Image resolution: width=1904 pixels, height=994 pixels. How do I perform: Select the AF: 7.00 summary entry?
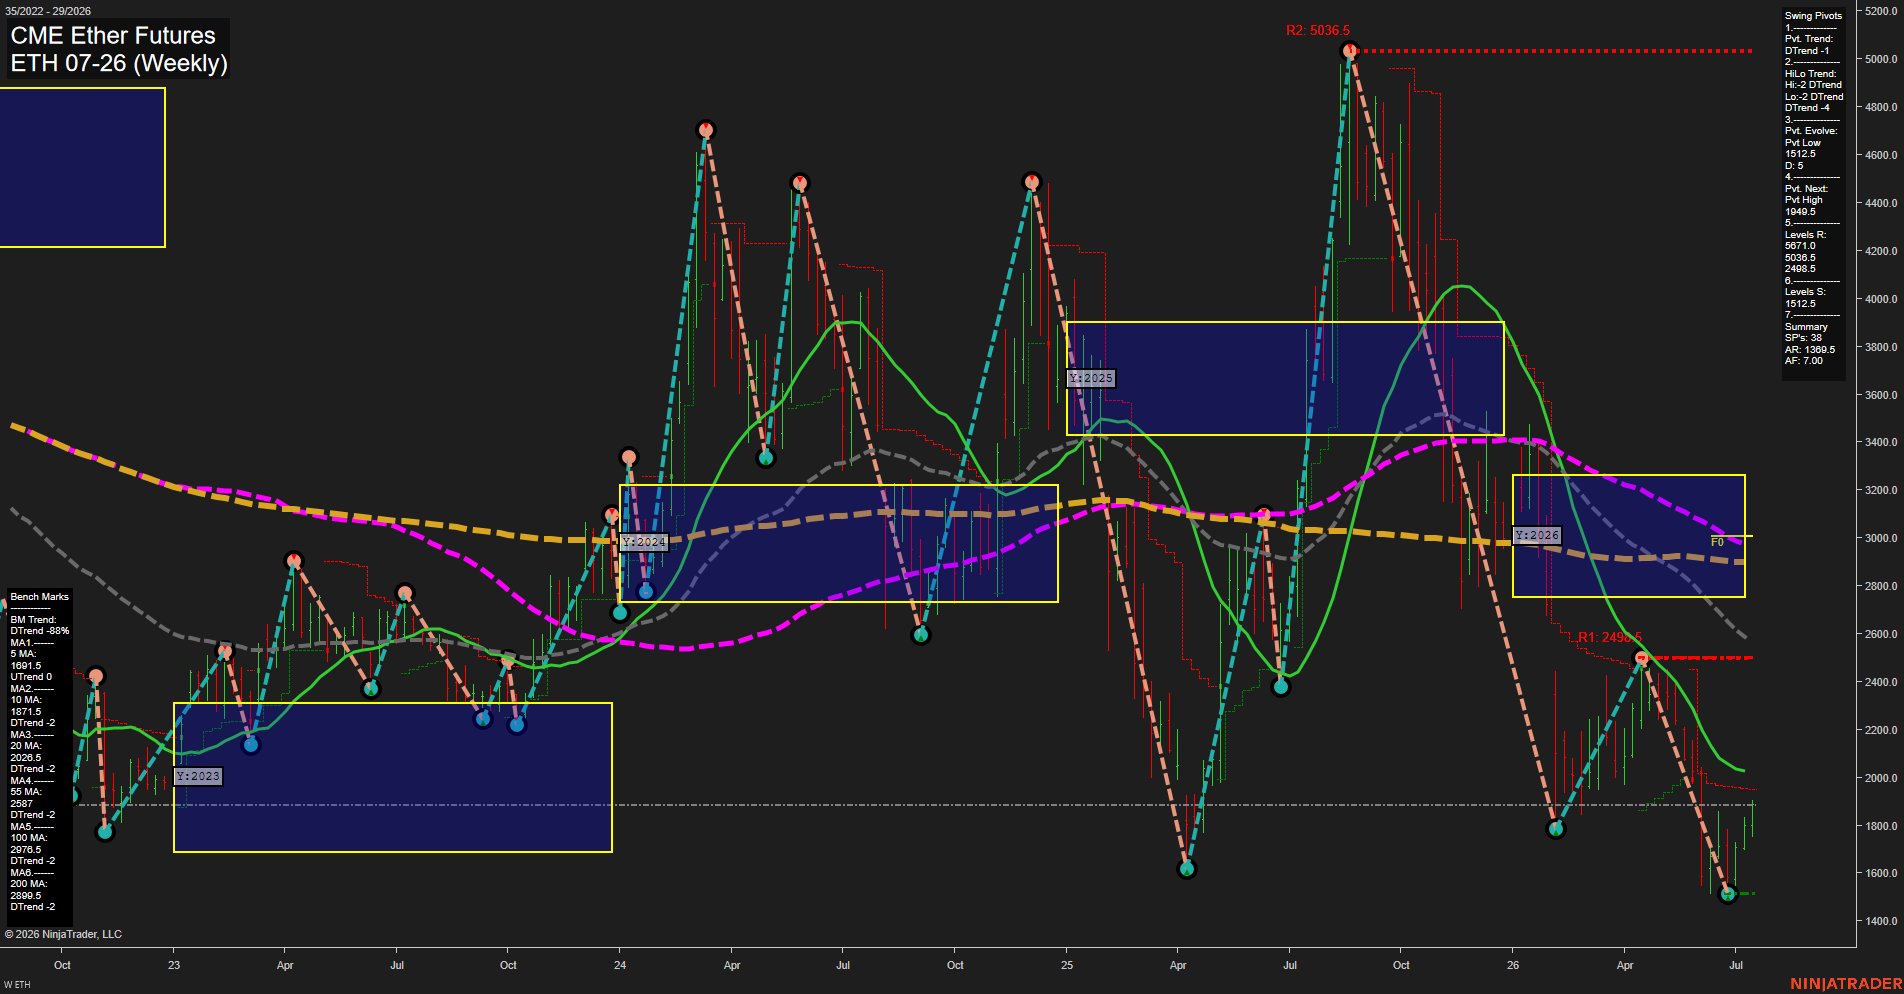click(1804, 361)
